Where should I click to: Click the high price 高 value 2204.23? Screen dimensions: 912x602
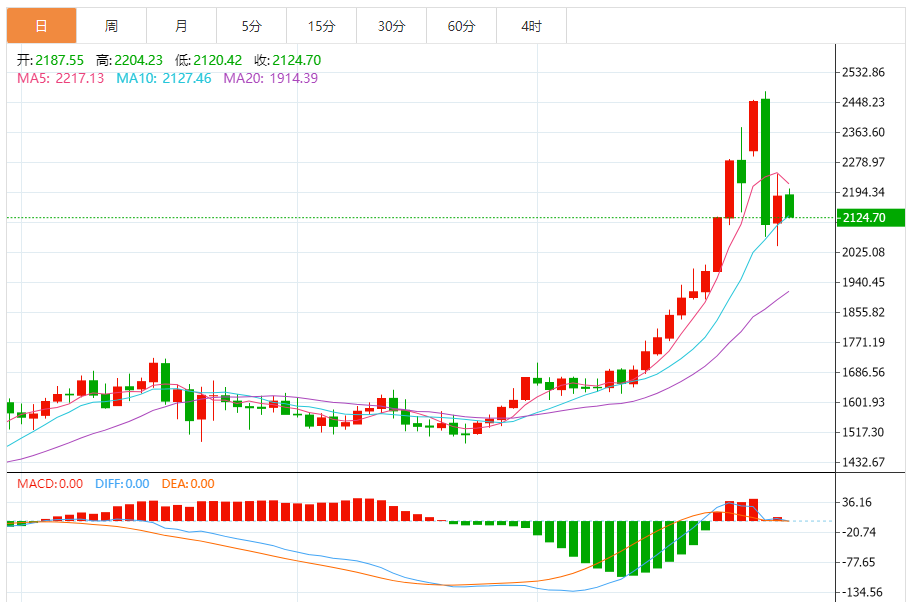click(x=137, y=61)
